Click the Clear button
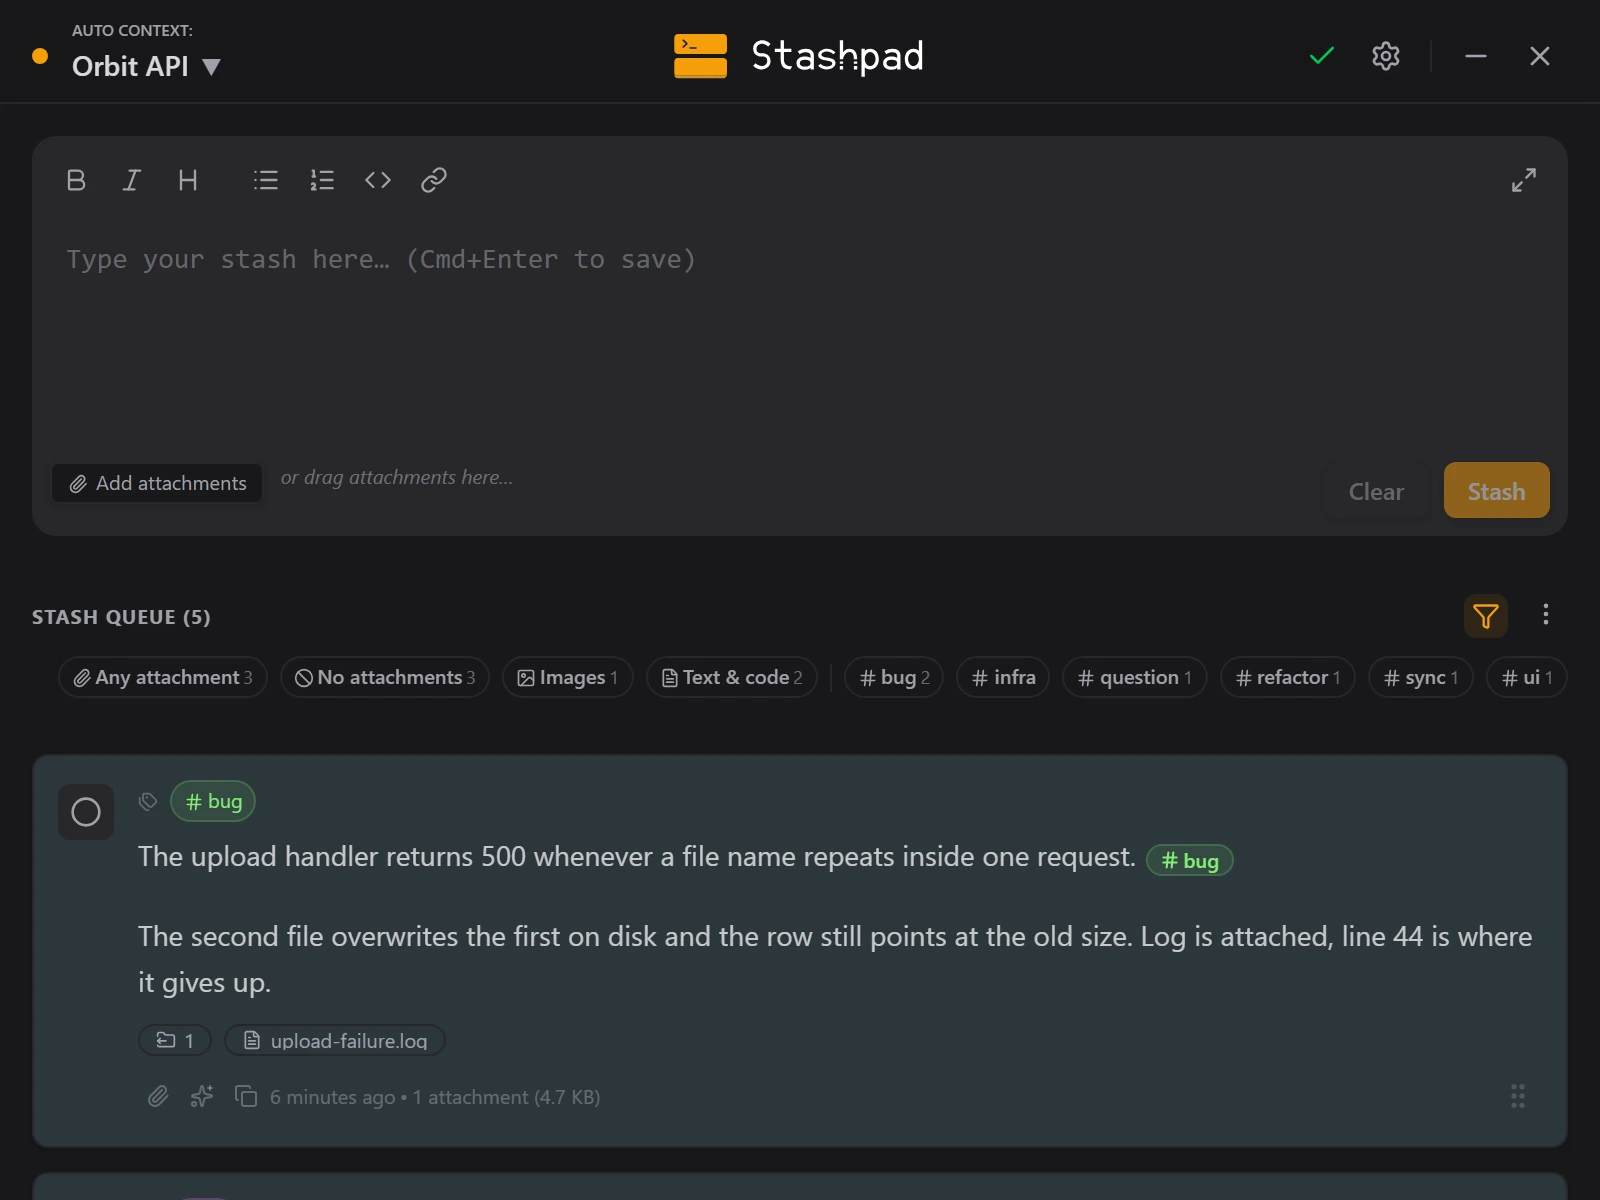This screenshot has width=1600, height=1200. pos(1376,491)
